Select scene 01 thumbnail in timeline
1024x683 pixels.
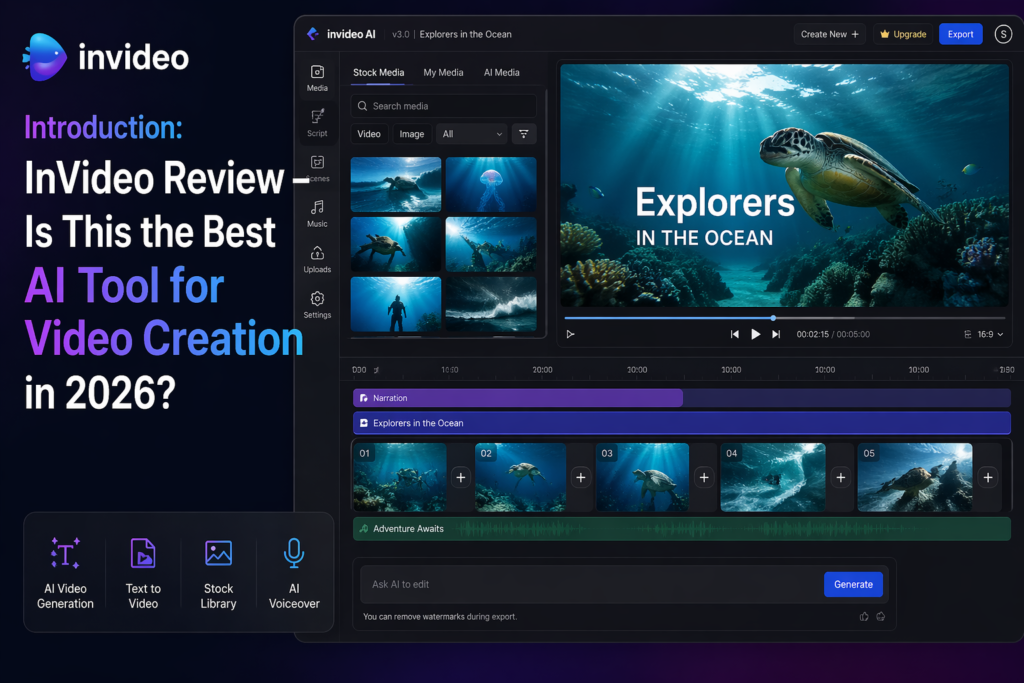(400, 477)
